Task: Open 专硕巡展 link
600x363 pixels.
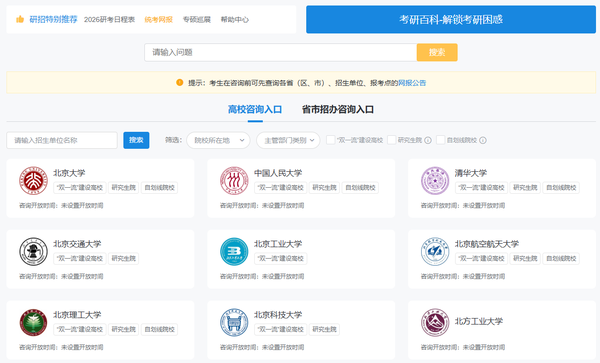Action: click(197, 20)
